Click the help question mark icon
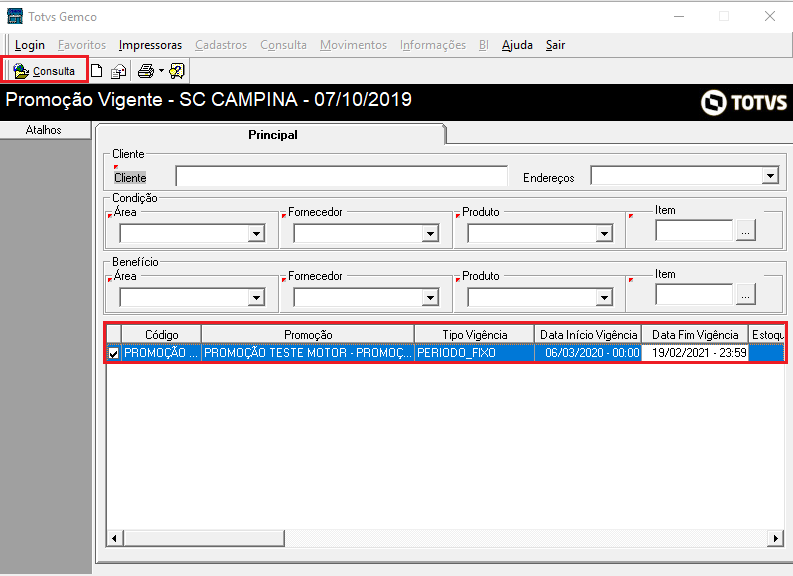Image resolution: width=793 pixels, height=576 pixels. [x=177, y=71]
